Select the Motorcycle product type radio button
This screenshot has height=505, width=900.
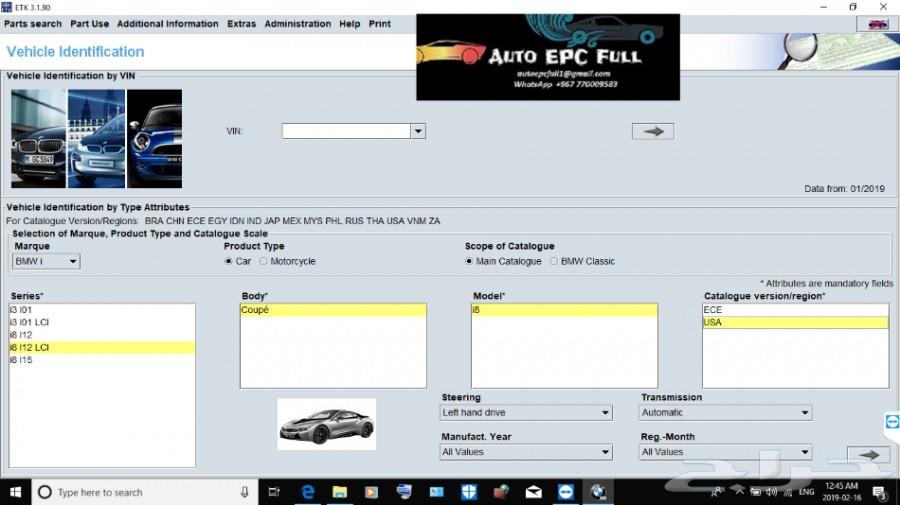tap(263, 261)
